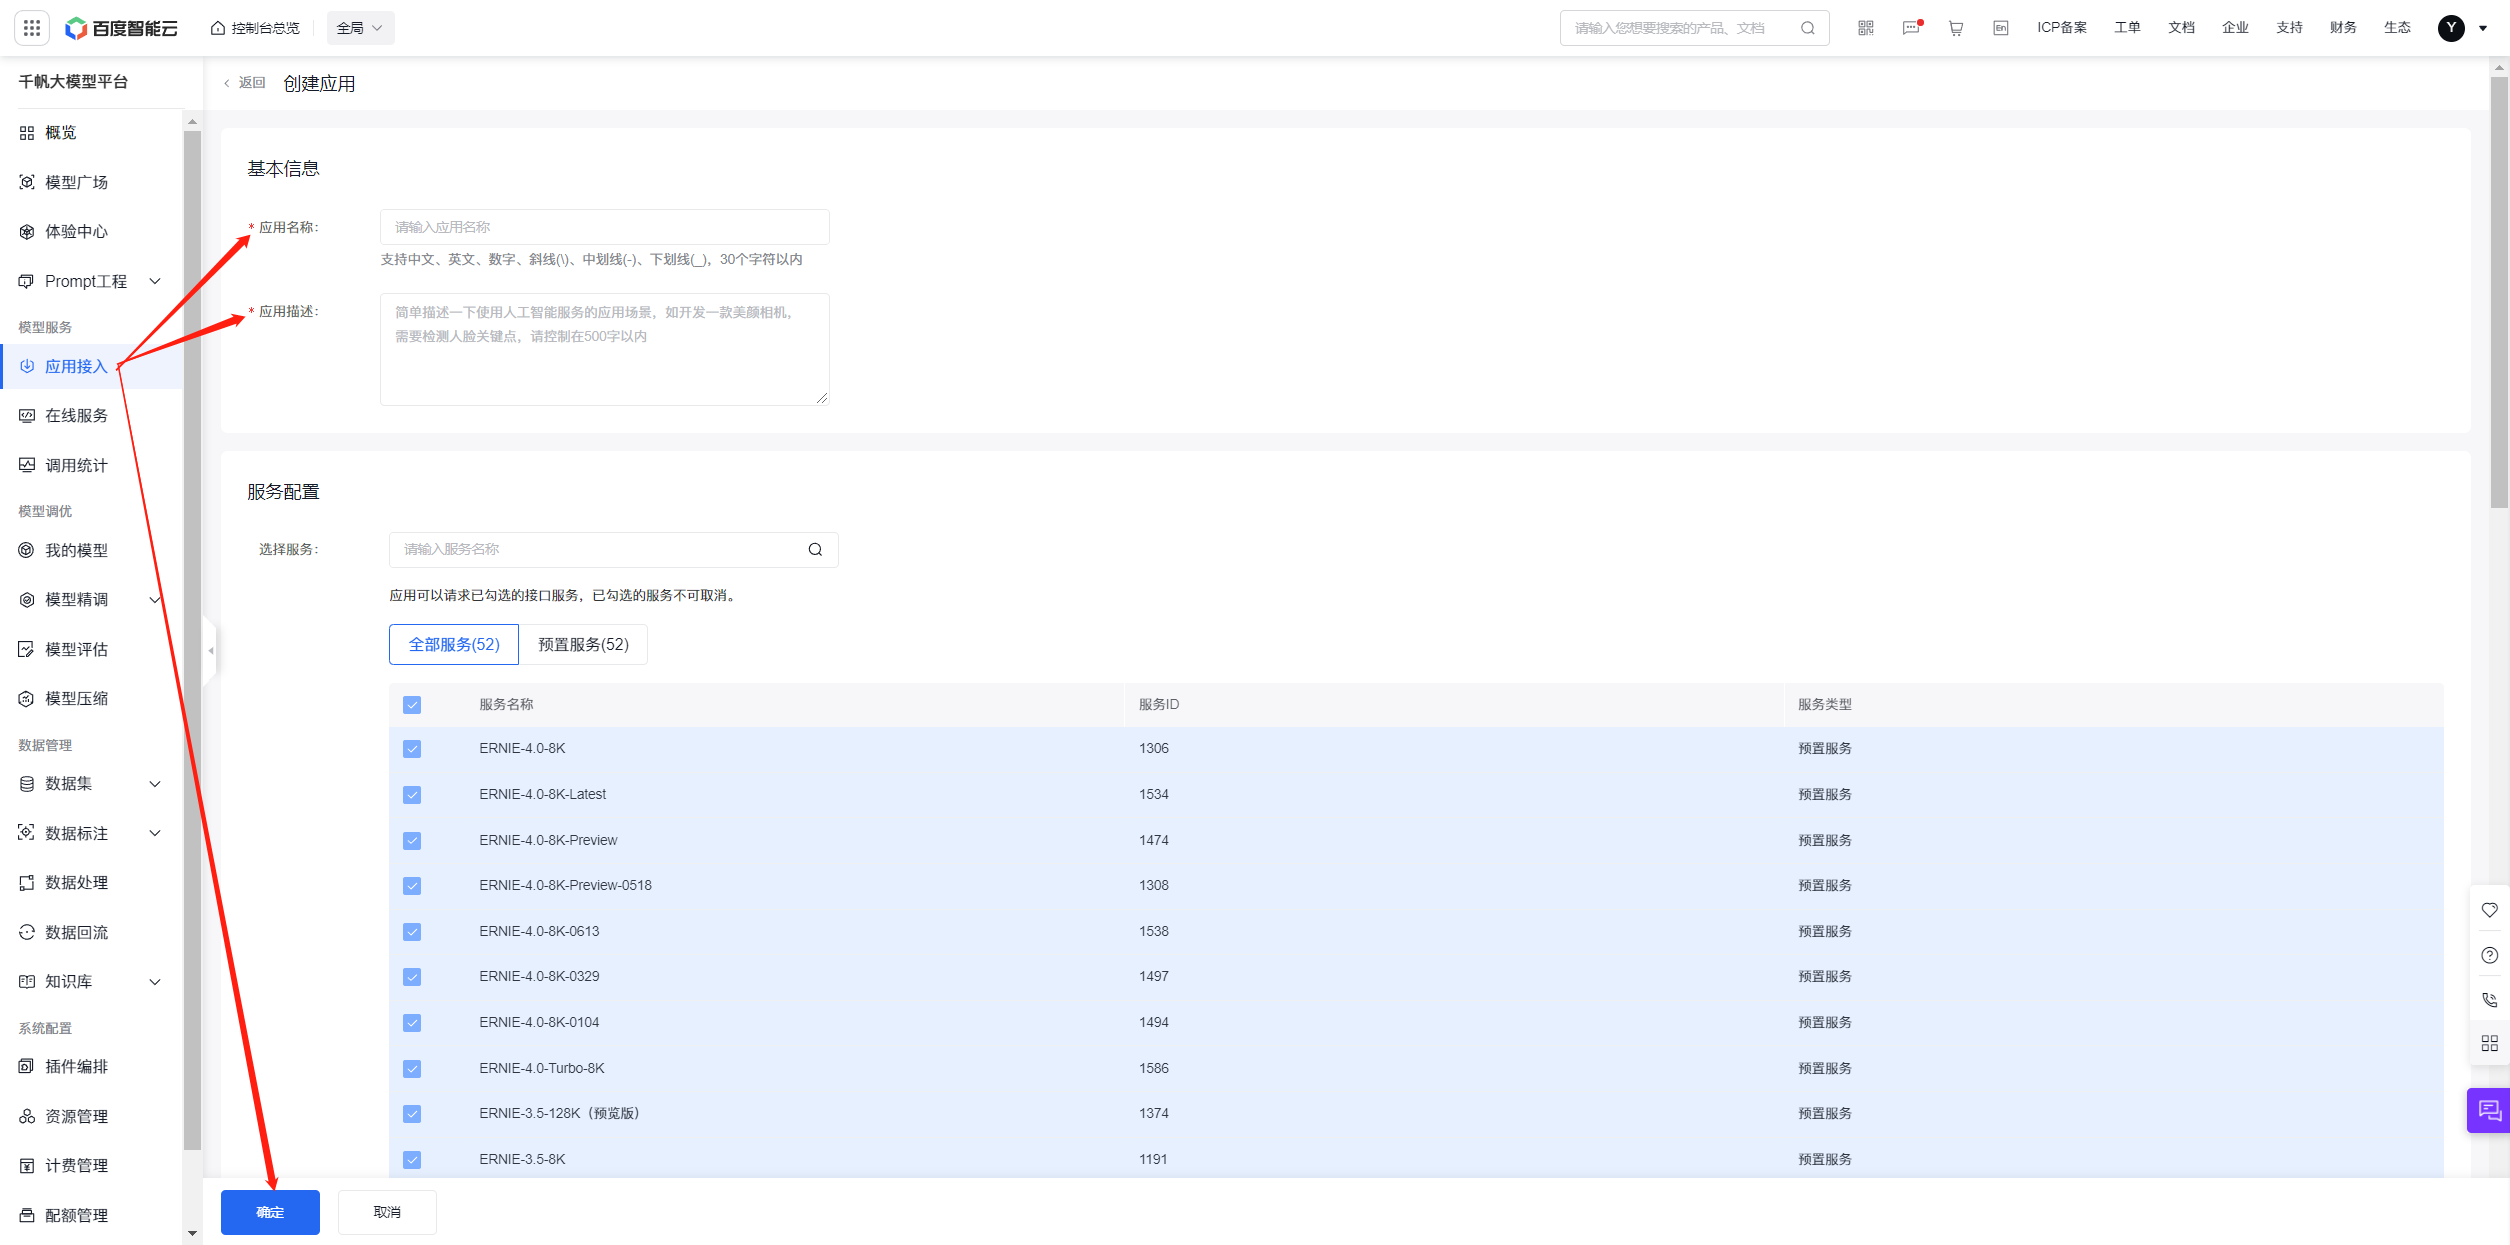The image size is (2510, 1245).
Task: Collapse the sidebar with the handle arrow
Action: click(210, 651)
